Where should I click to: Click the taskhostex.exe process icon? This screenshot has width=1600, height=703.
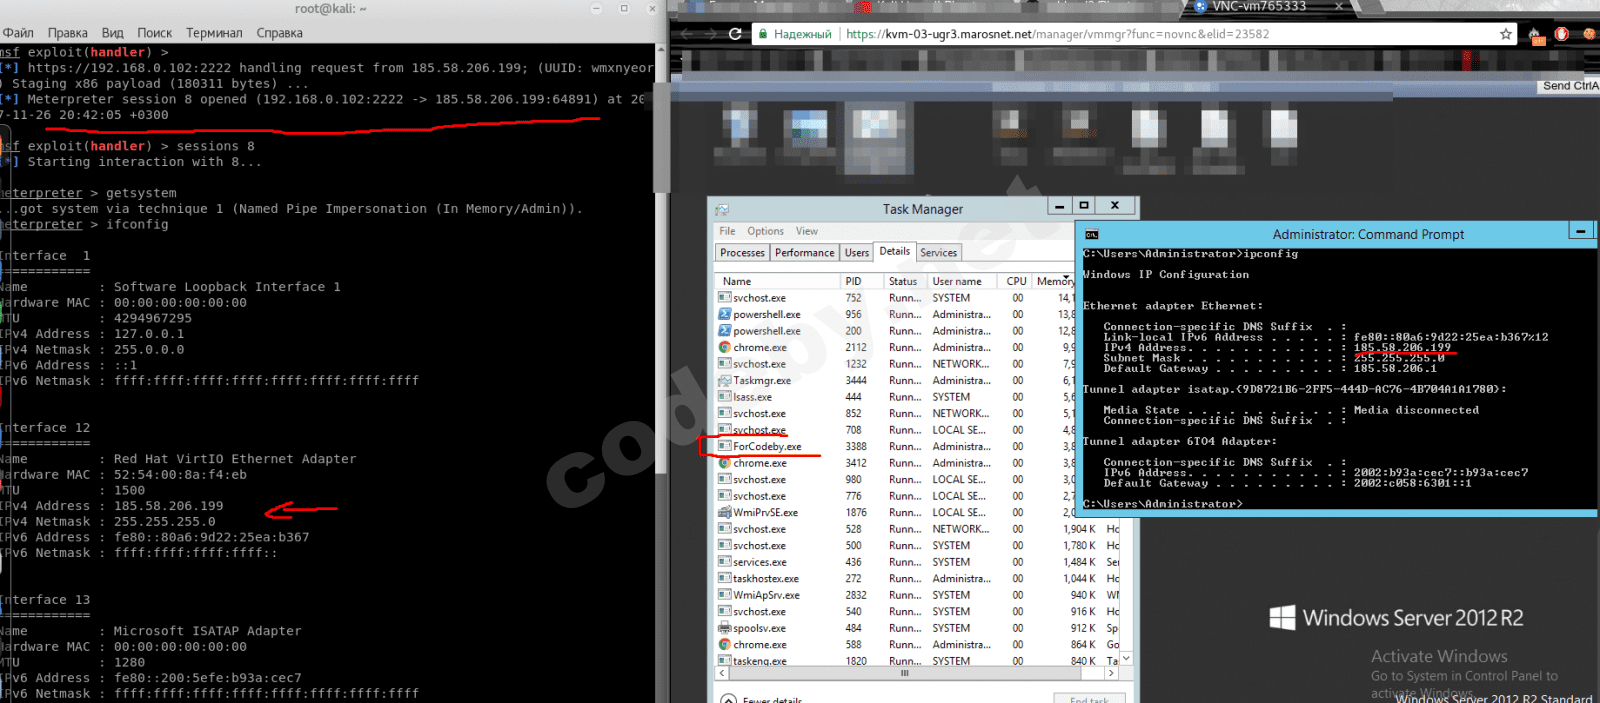[x=725, y=578]
